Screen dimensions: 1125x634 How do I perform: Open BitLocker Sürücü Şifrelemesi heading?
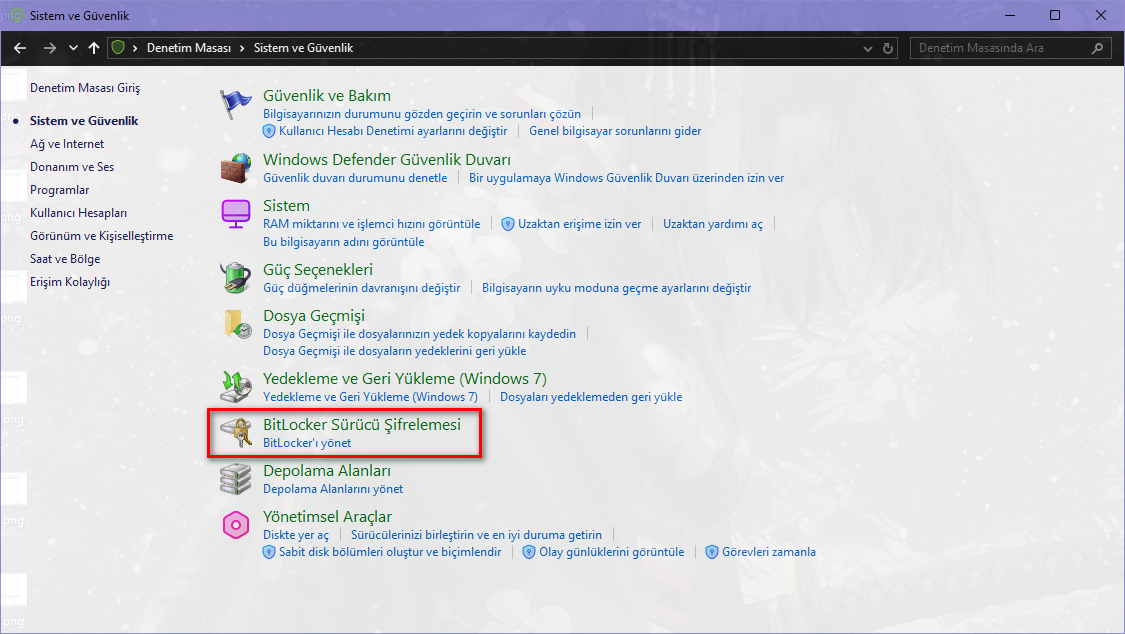tap(362, 425)
